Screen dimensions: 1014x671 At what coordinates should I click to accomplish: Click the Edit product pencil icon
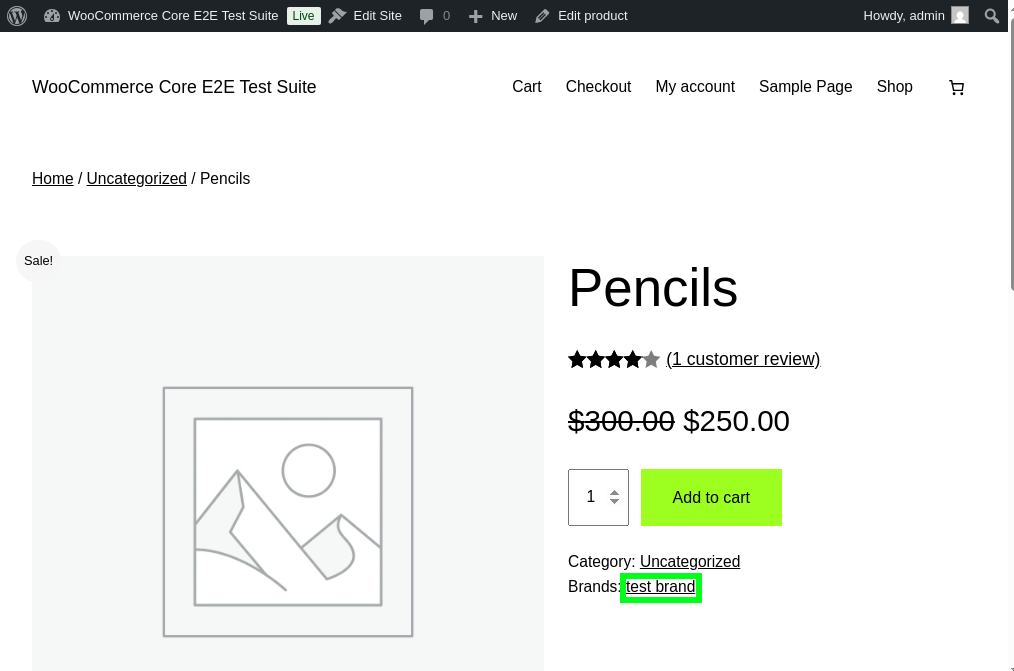[x=542, y=16]
